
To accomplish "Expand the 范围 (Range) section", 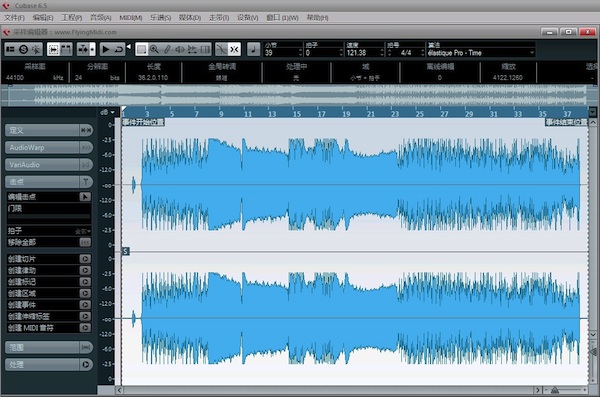I will pos(49,347).
